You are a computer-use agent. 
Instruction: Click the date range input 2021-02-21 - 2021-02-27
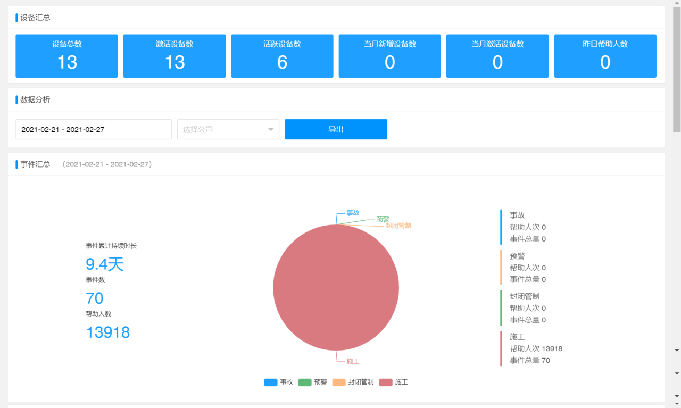tap(93, 129)
